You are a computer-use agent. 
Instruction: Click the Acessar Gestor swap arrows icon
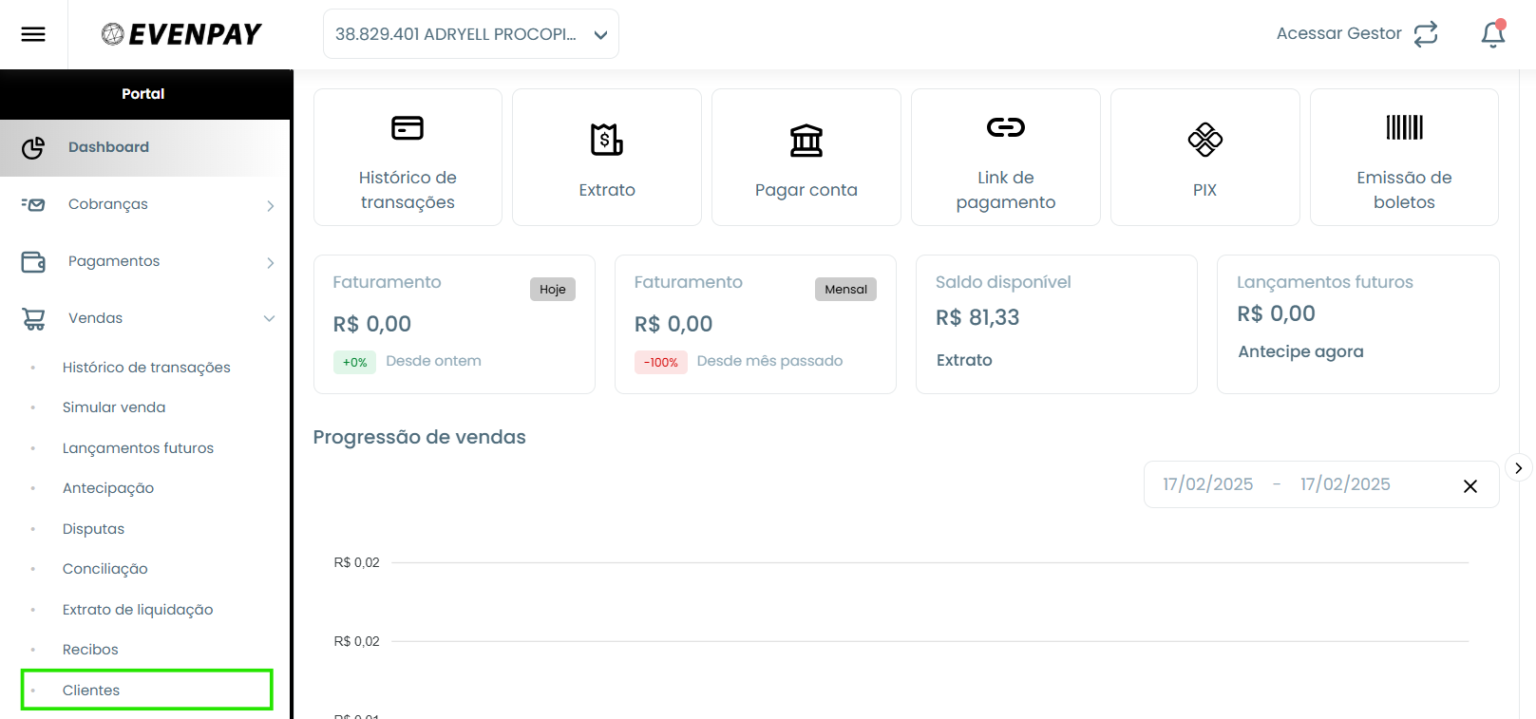[1426, 34]
